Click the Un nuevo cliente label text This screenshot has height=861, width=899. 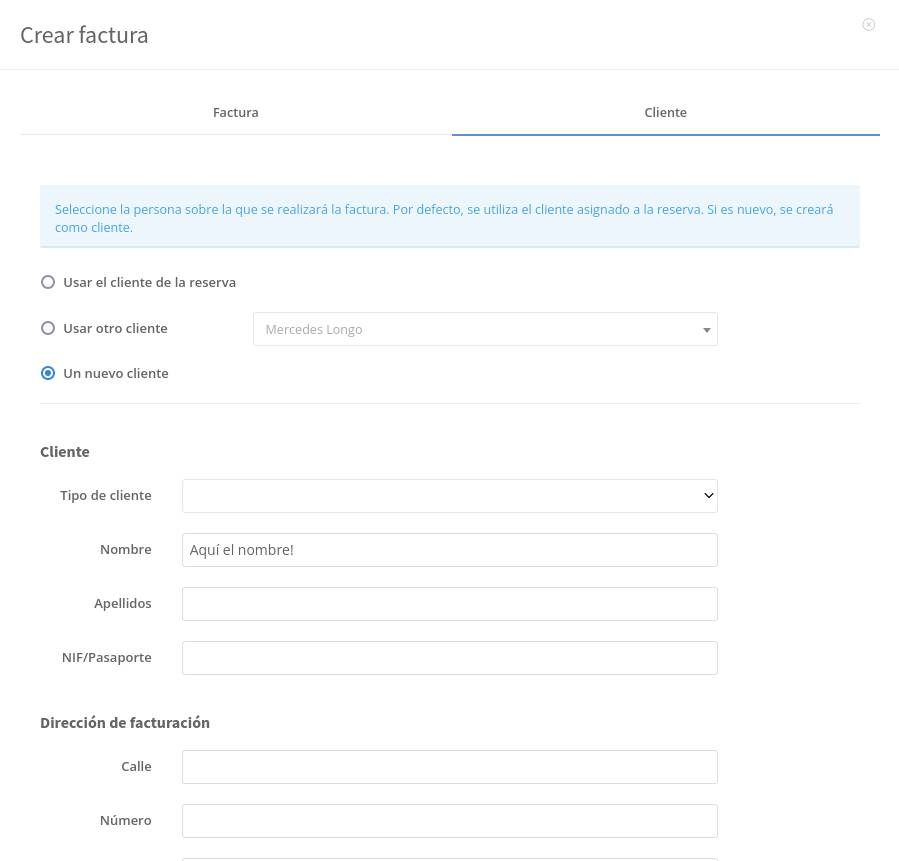click(116, 373)
